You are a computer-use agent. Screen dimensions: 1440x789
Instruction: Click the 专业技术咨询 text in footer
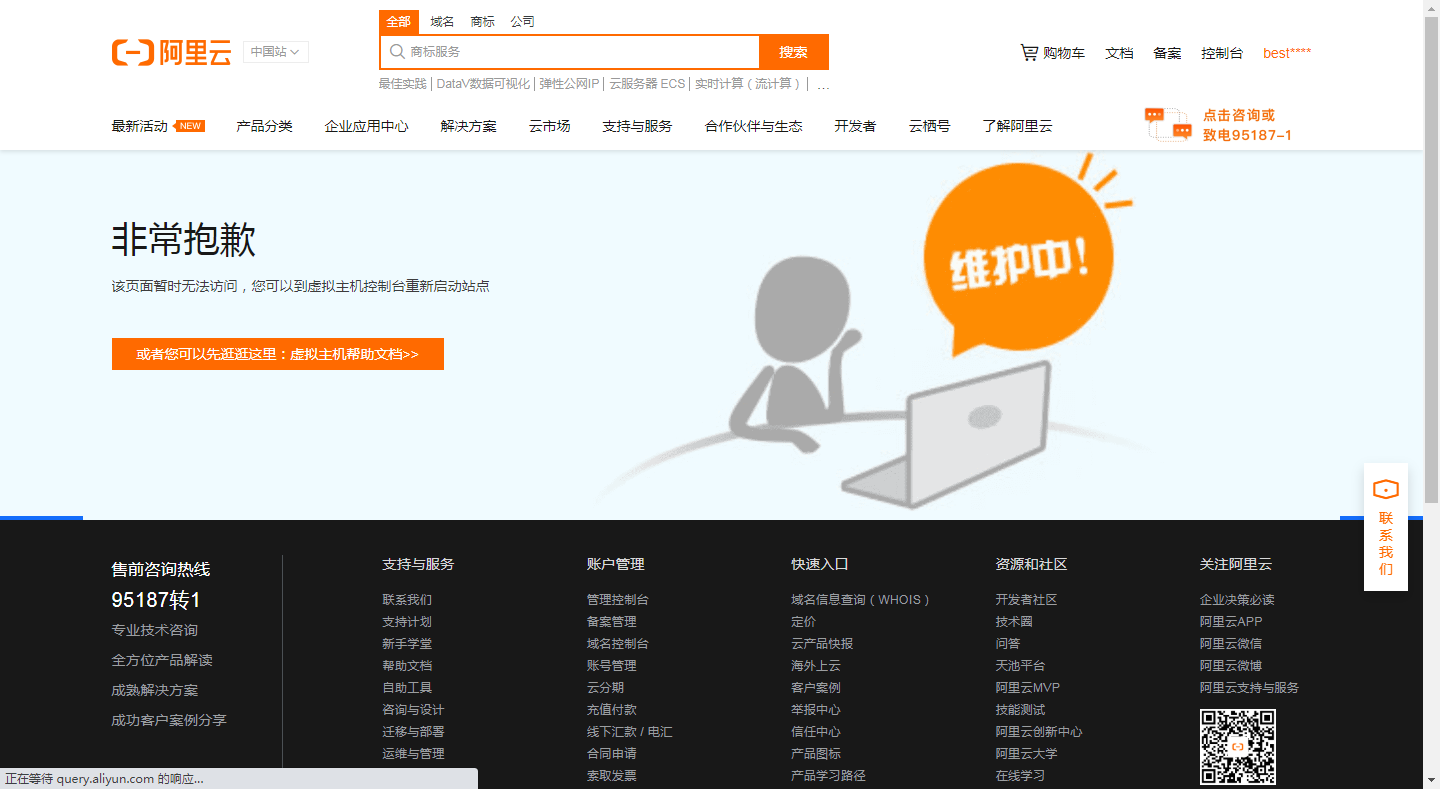pos(155,631)
